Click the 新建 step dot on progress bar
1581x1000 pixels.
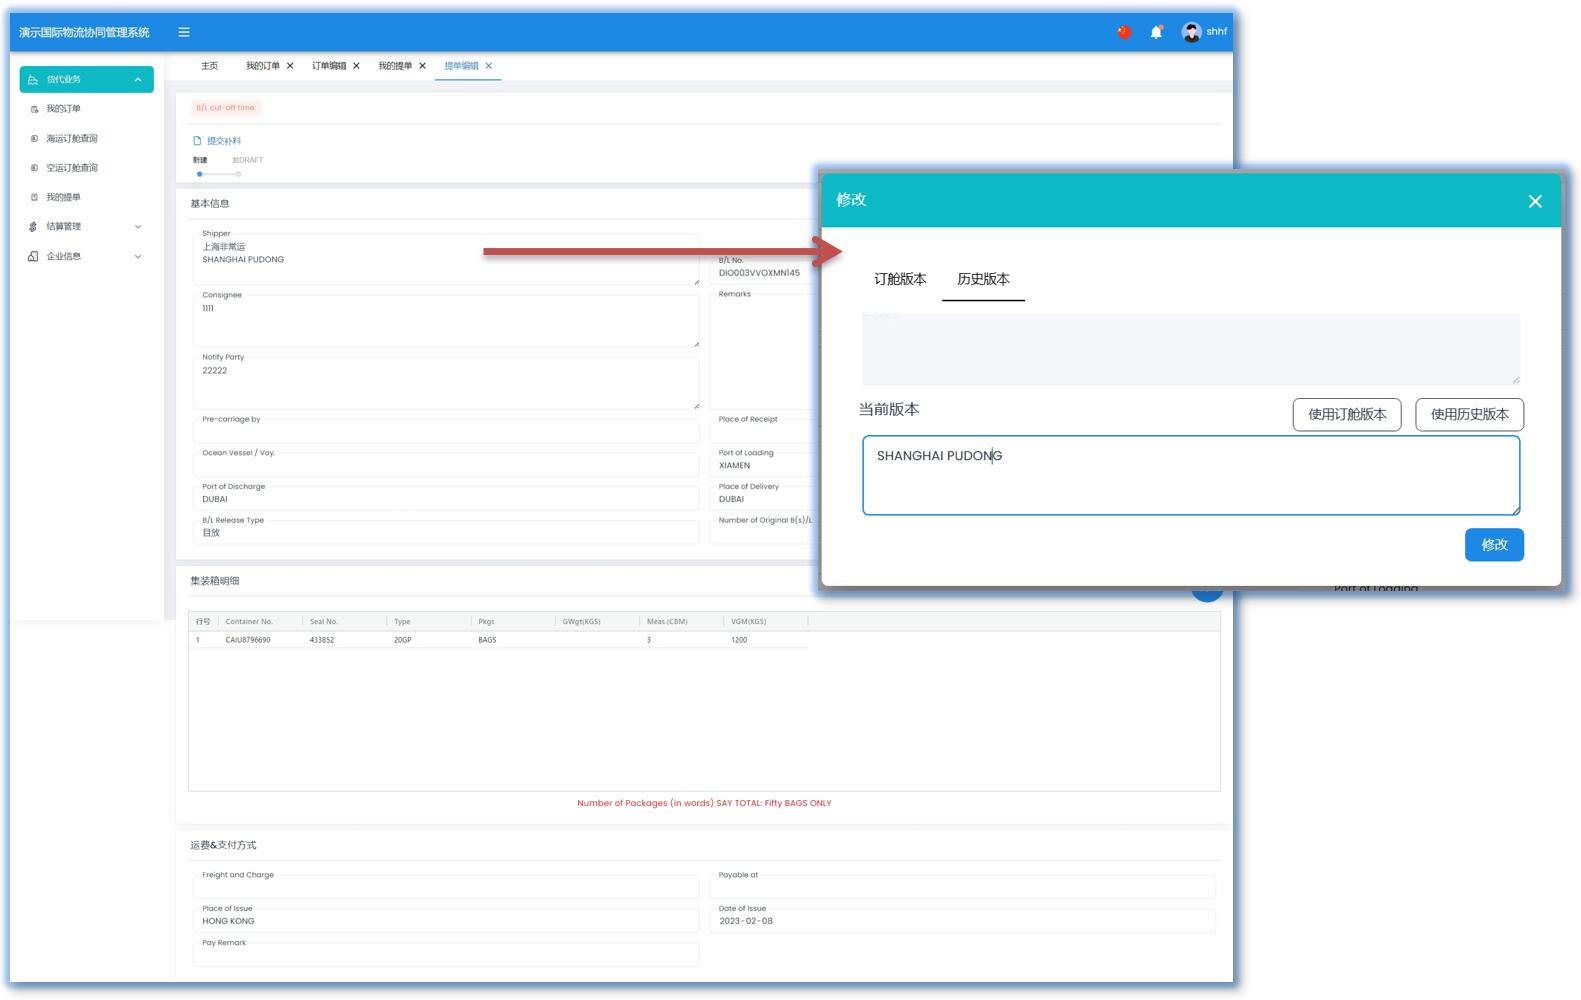tap(200, 174)
